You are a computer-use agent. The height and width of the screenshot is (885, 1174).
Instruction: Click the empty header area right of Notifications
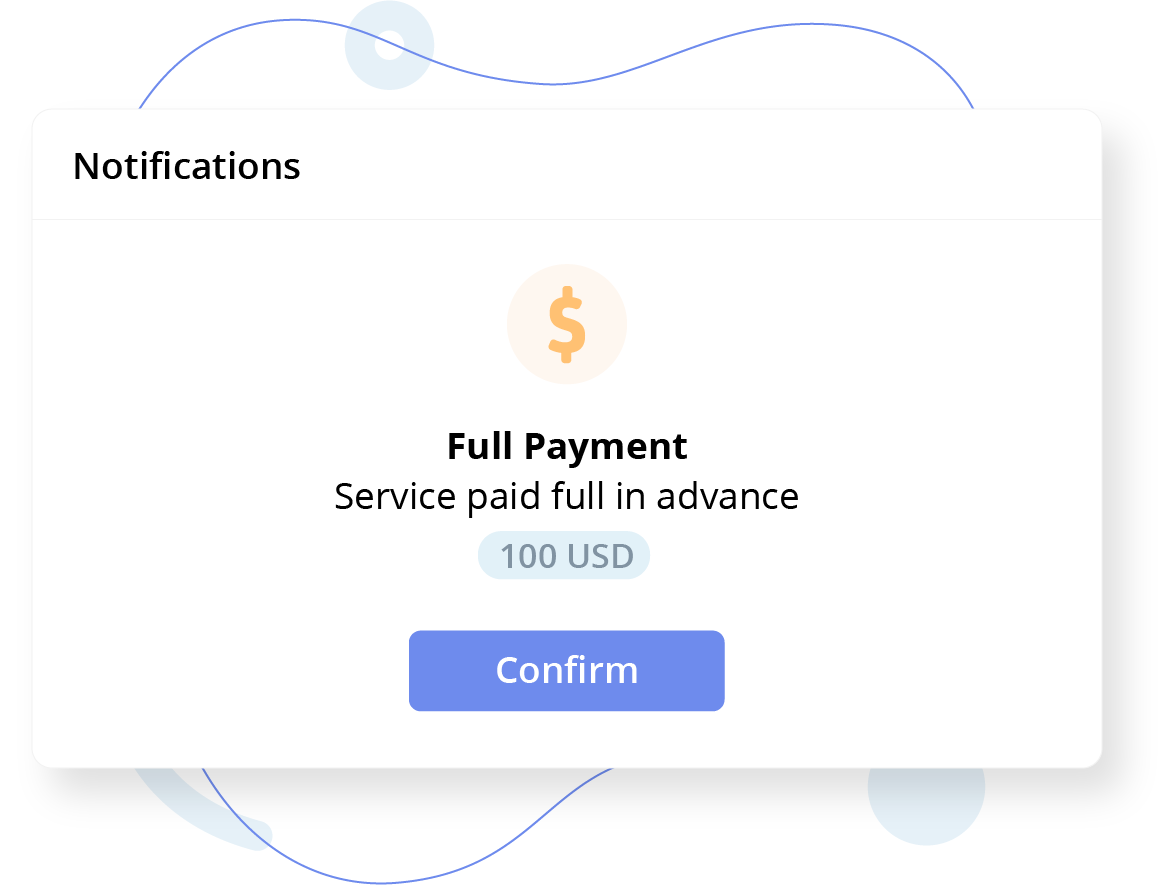[x=700, y=166]
